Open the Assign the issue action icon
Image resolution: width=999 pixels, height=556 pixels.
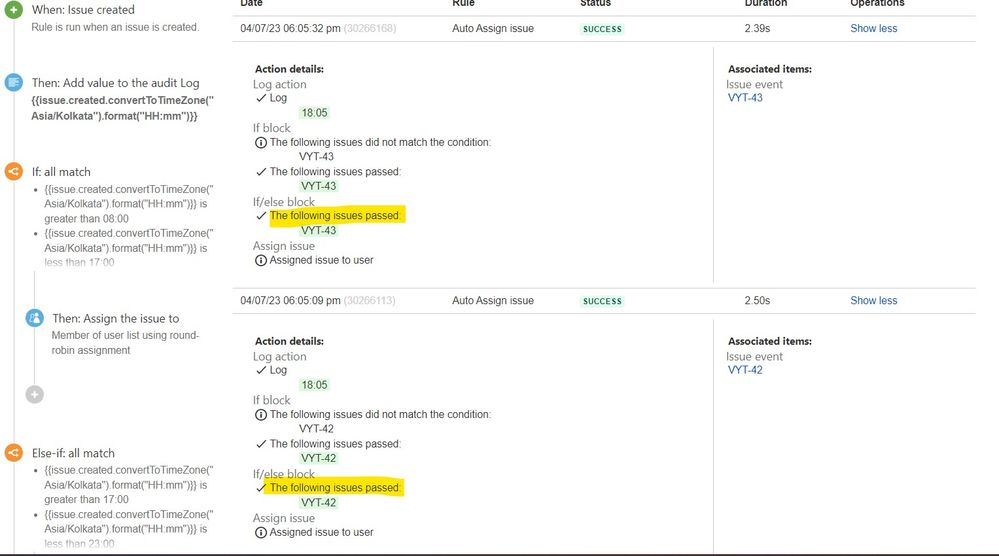[34, 318]
